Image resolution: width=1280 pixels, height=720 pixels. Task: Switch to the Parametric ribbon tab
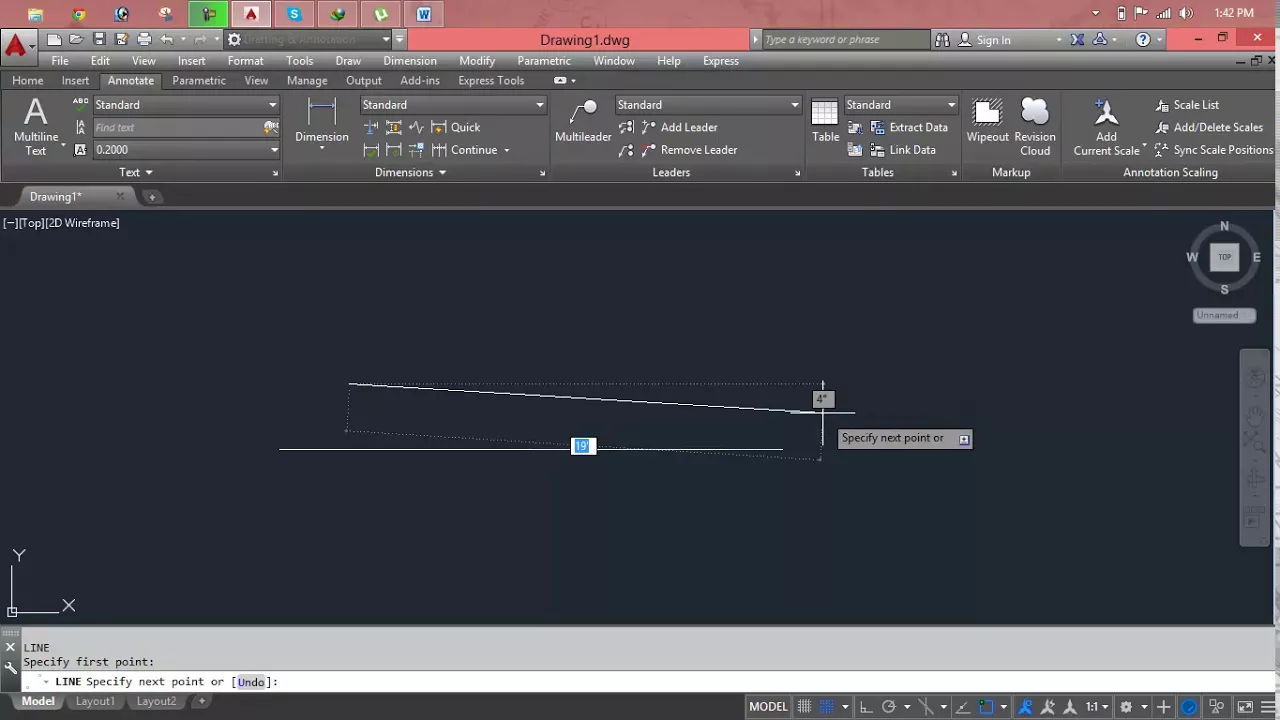click(x=199, y=80)
